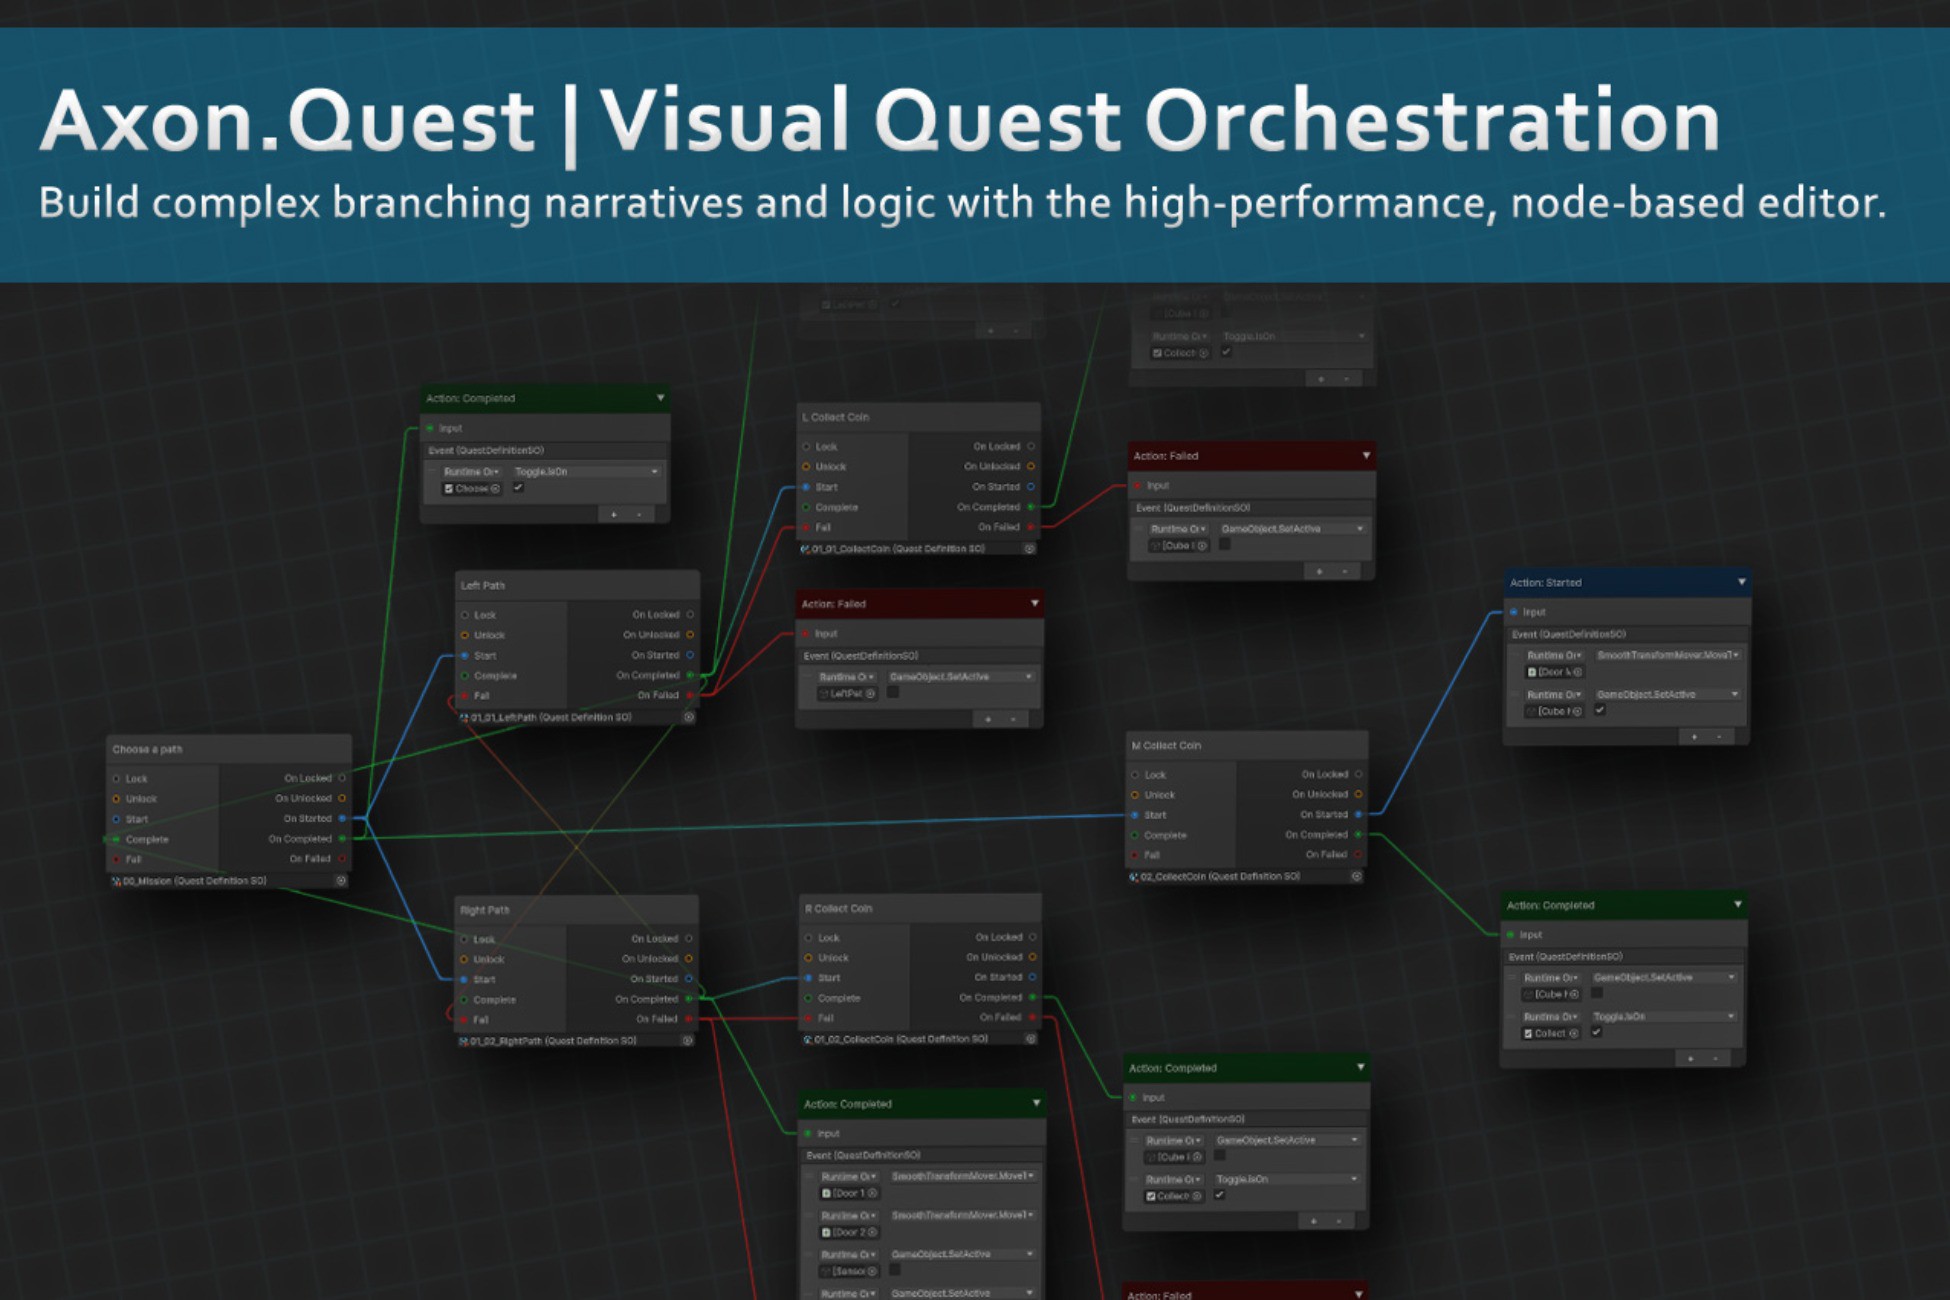1950x1300 pixels.
Task: Open object picker for 01_01_CollectCoin quest definition
Action: click(1030, 549)
